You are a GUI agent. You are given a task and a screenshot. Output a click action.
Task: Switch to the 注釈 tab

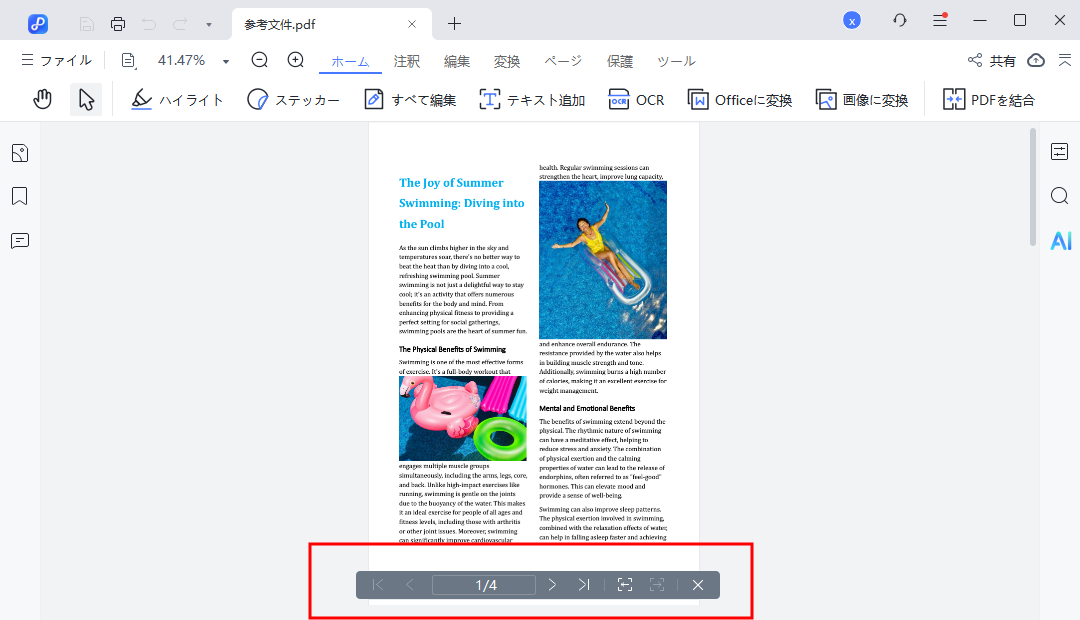coord(407,61)
